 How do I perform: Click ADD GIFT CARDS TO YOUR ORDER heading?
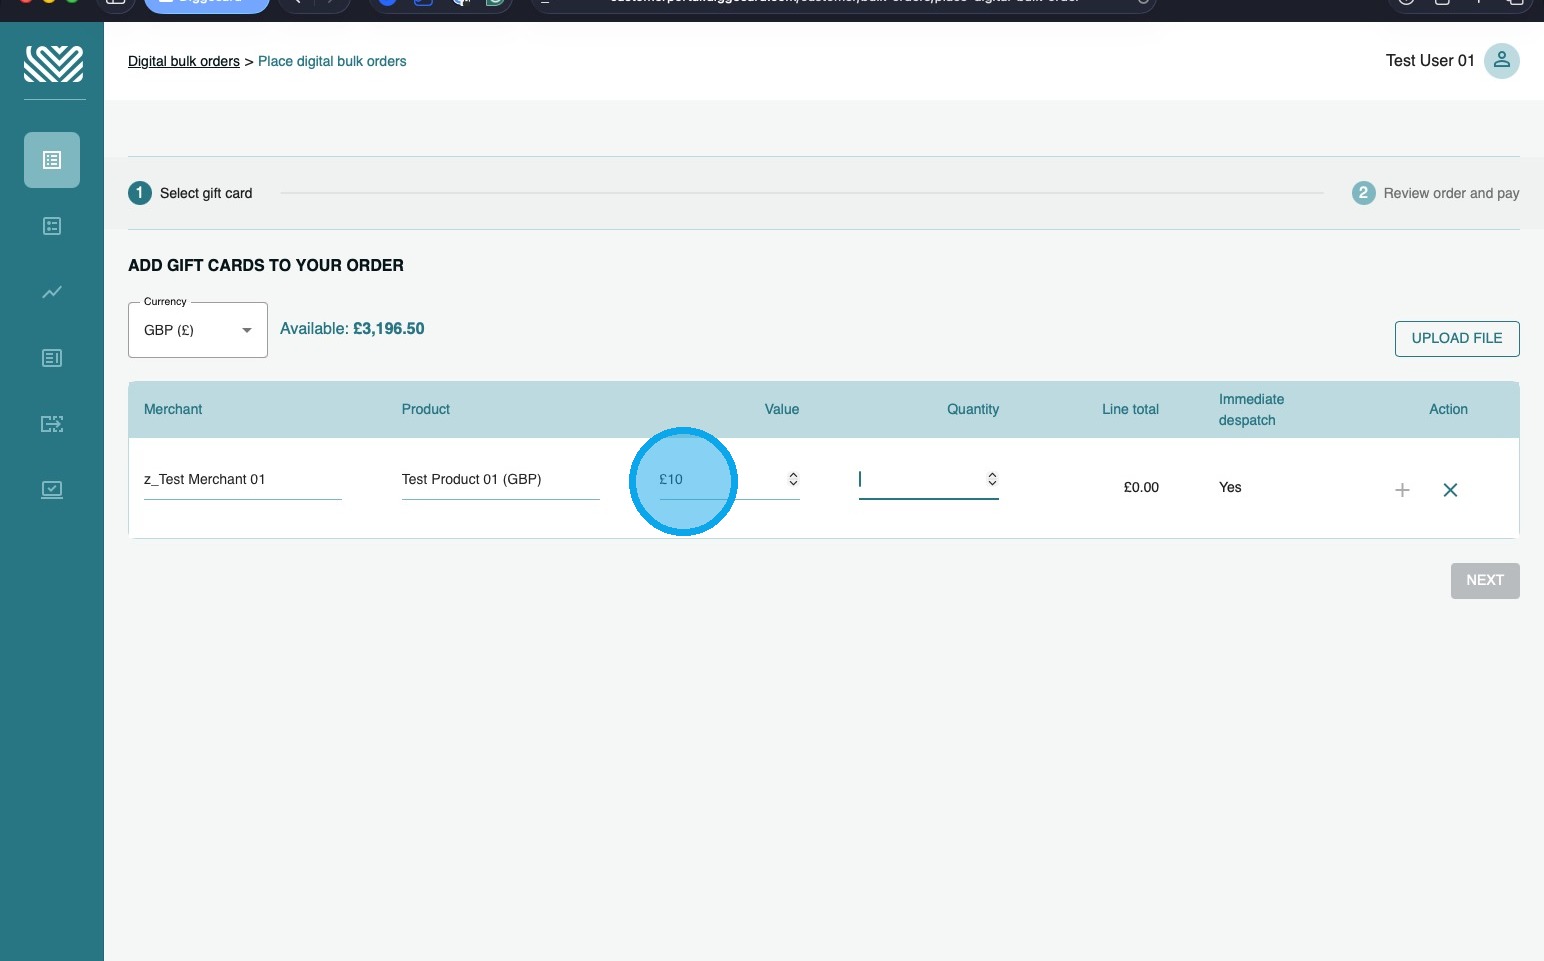tap(266, 266)
